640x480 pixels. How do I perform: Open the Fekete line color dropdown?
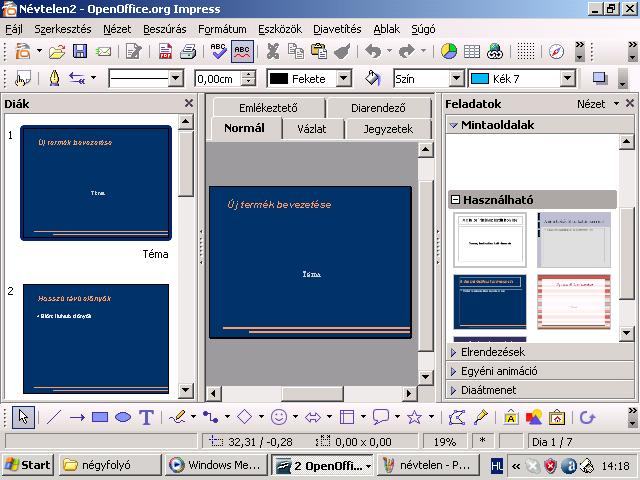(349, 78)
